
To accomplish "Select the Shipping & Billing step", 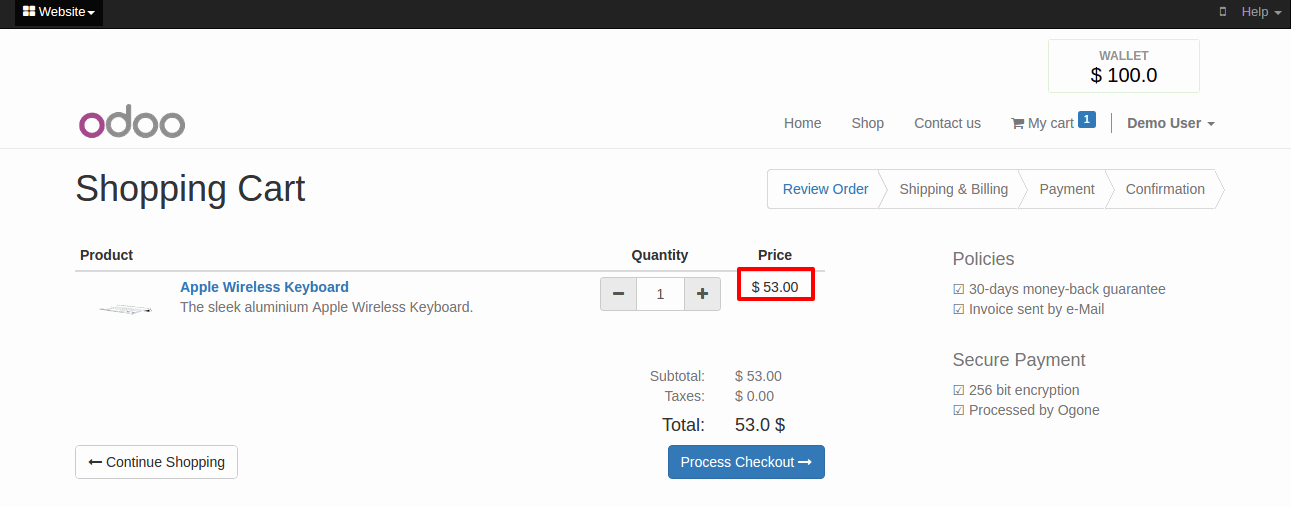I will point(954,189).
